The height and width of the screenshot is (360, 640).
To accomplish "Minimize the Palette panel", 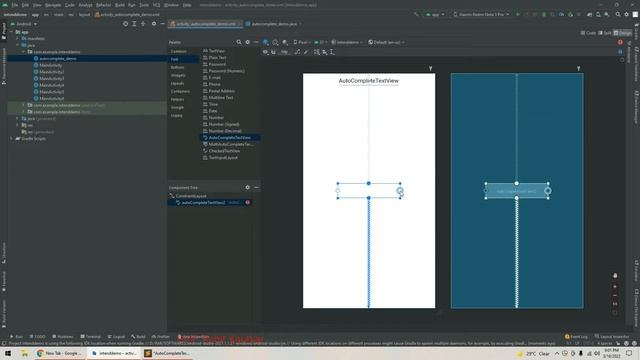I will (x=256, y=42).
